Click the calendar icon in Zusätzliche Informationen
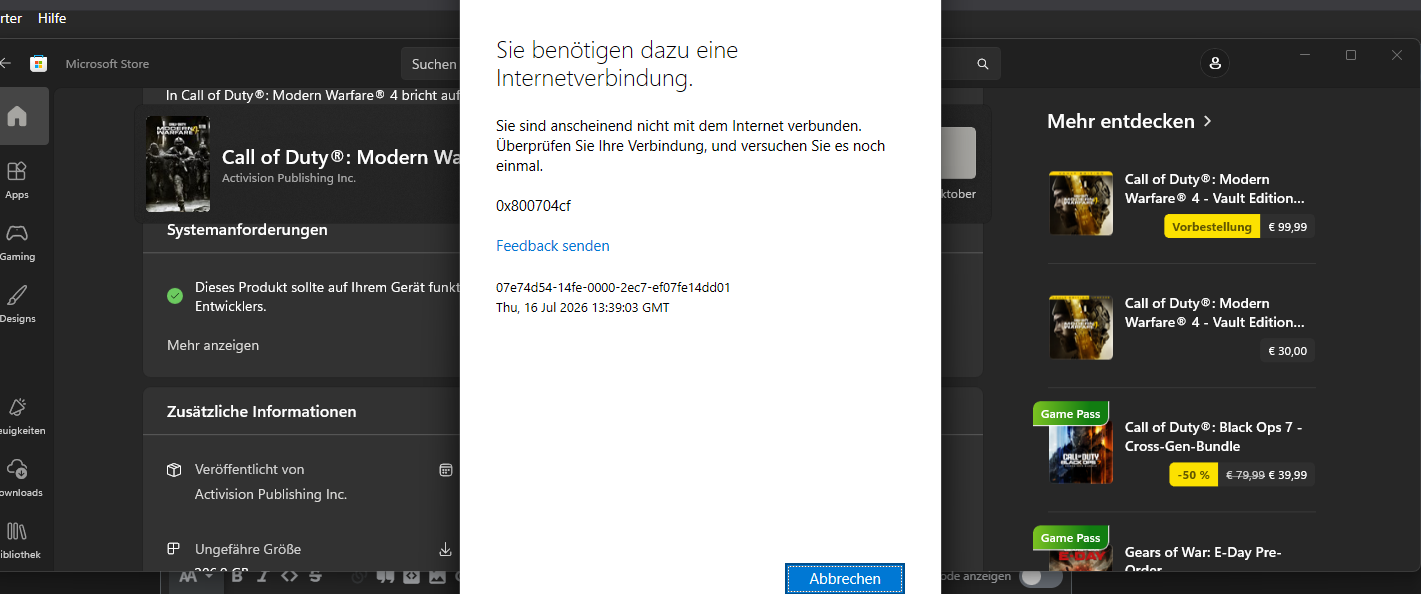 pos(446,470)
